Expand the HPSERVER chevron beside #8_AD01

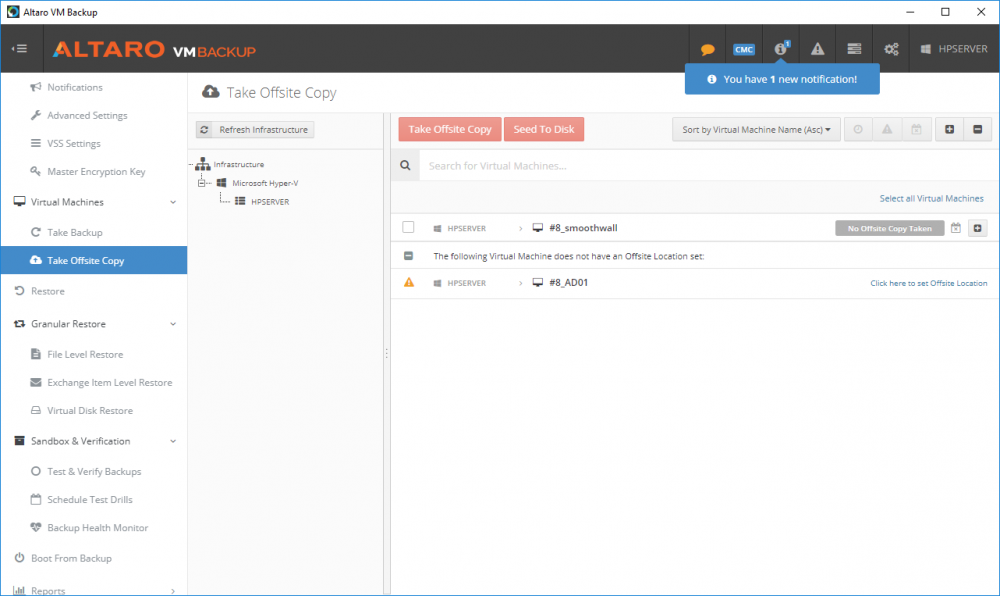tap(520, 283)
